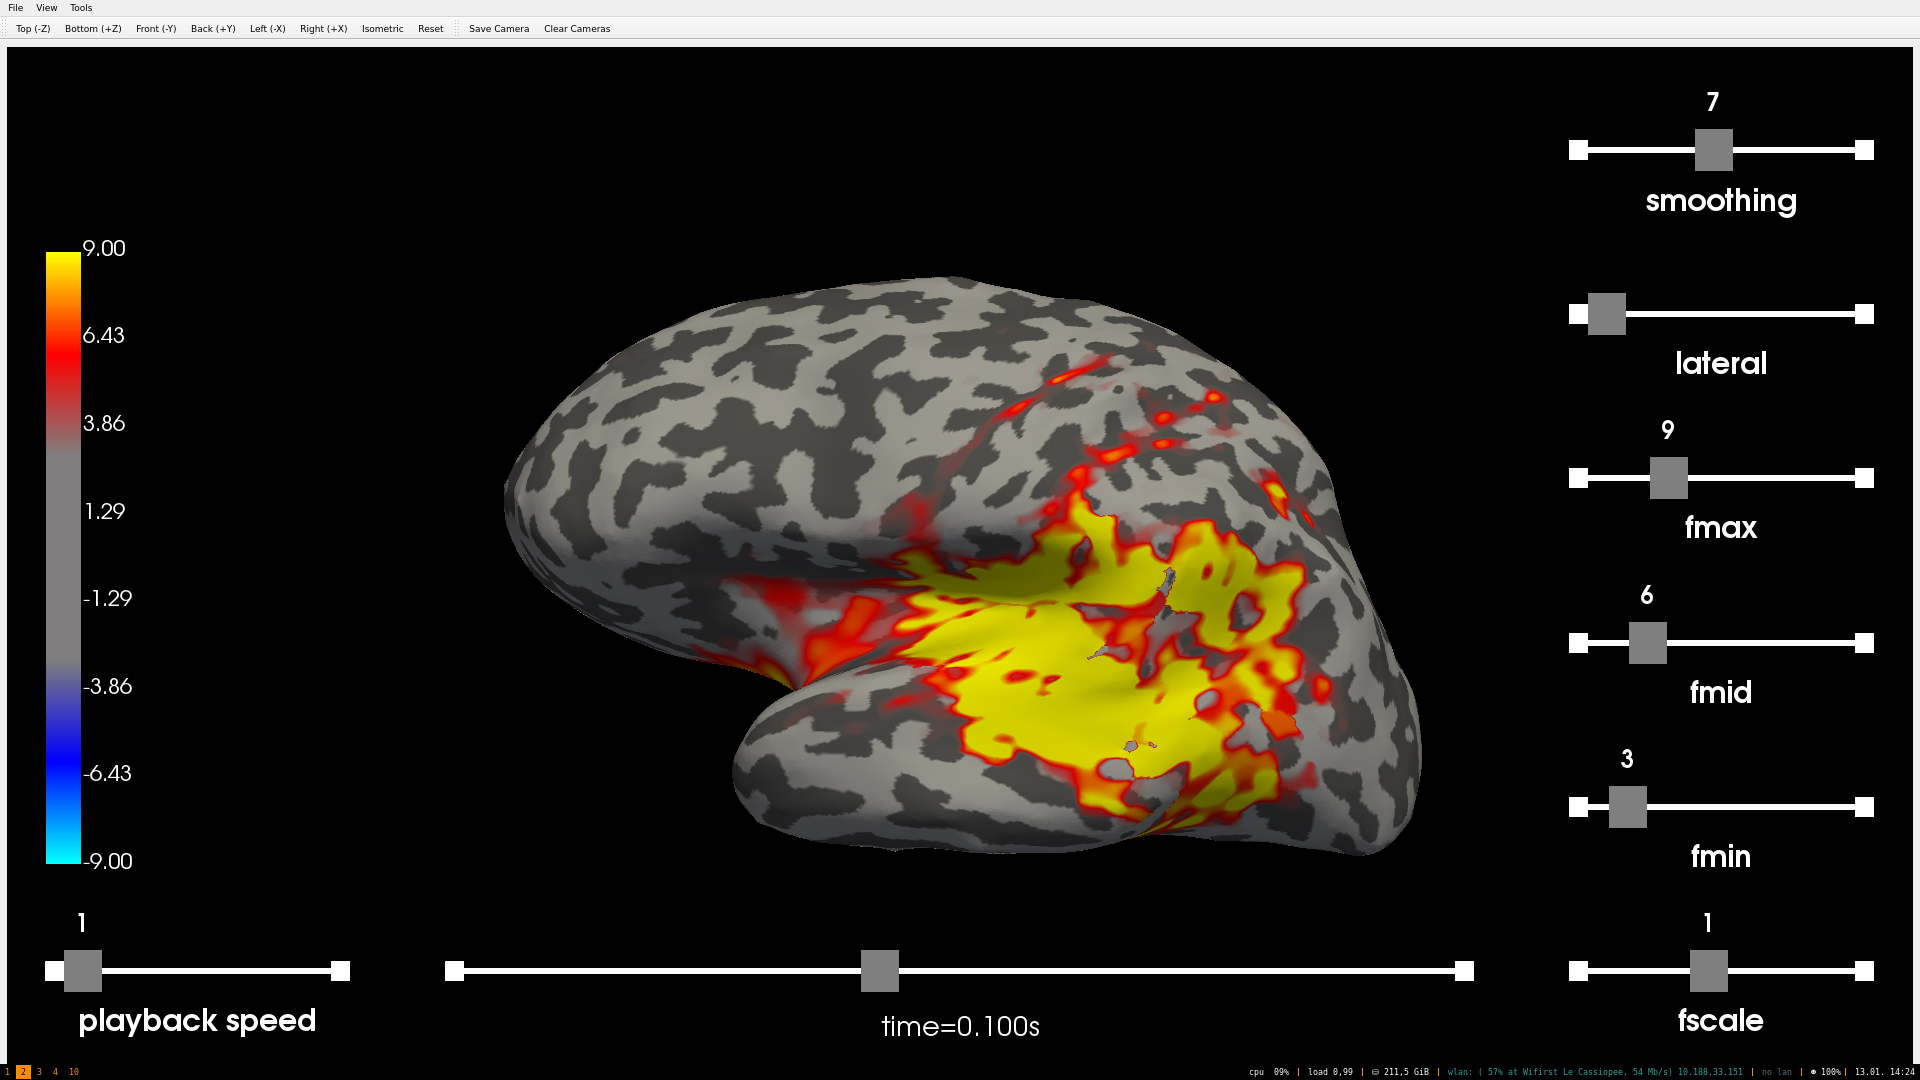Screen dimensions: 1920x1080
Task: Click the time slider handle at 0.100s
Action: 879,971
